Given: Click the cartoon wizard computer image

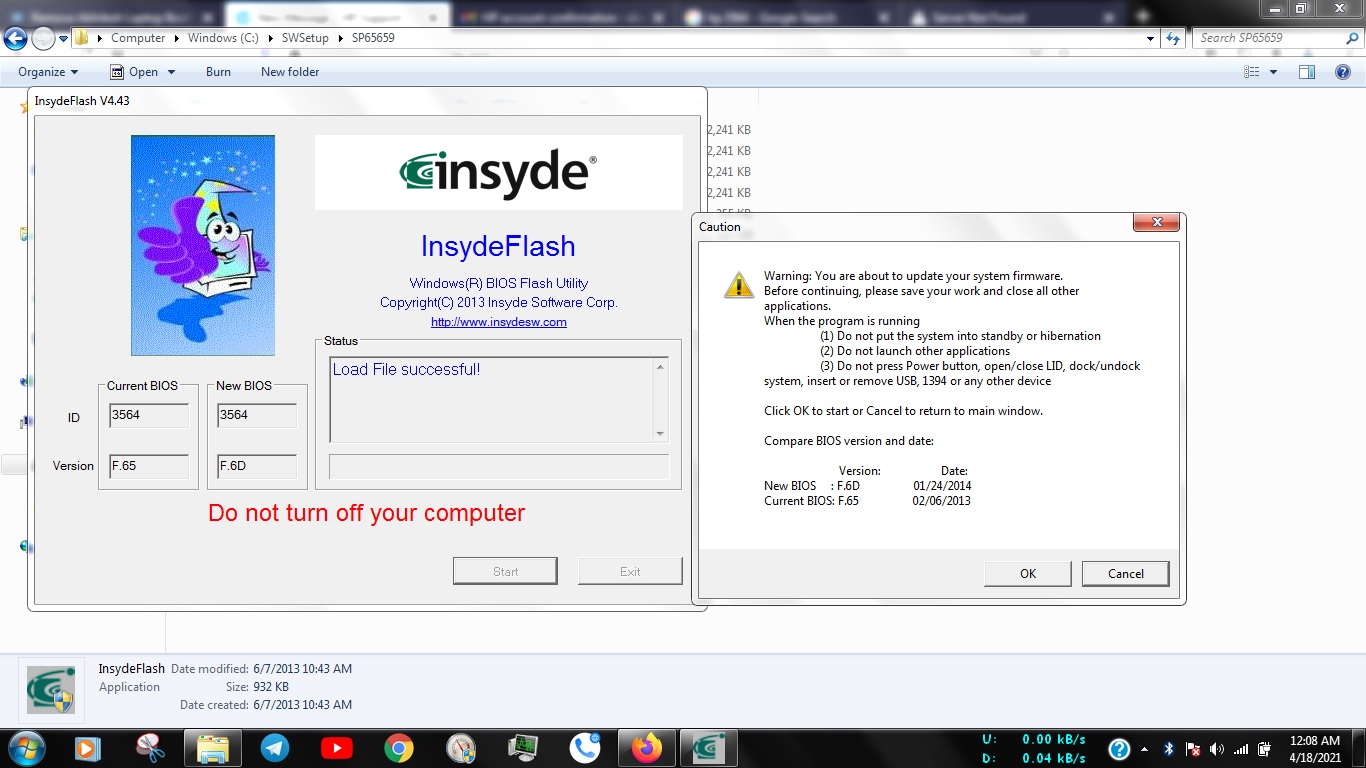Looking at the screenshot, I should click(203, 246).
